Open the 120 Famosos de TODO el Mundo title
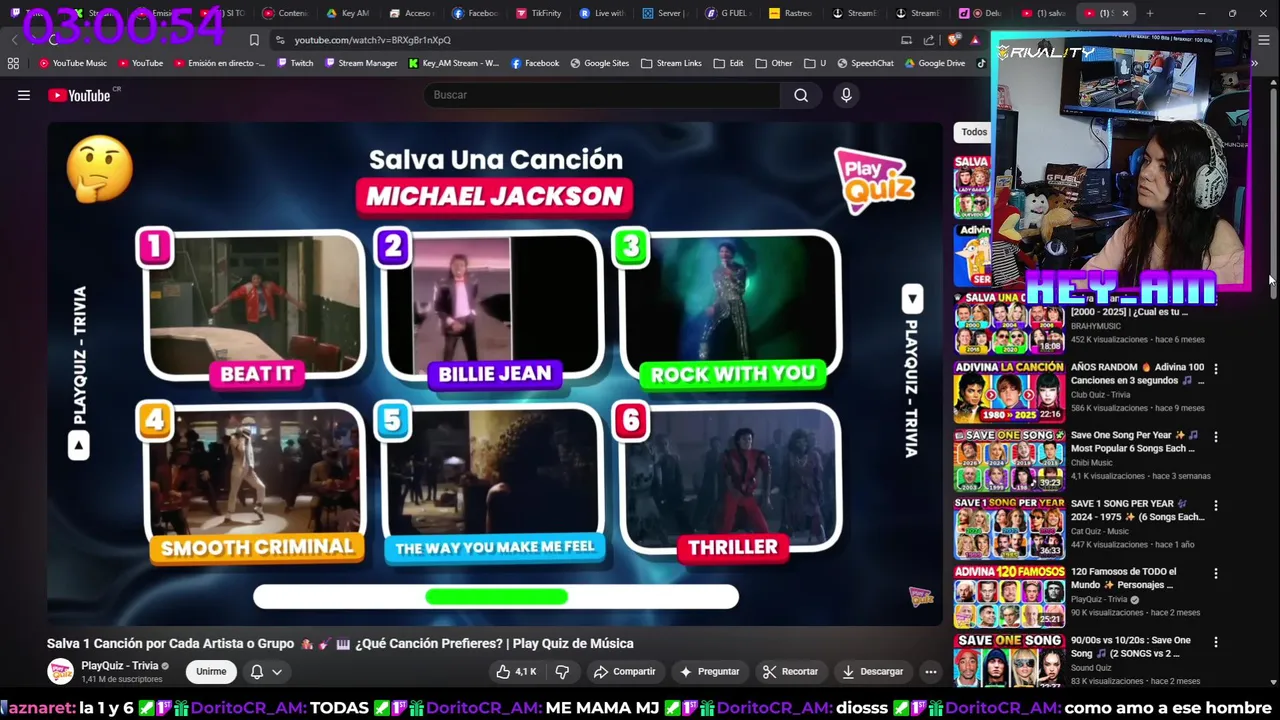The image size is (1280, 720). click(x=1123, y=578)
